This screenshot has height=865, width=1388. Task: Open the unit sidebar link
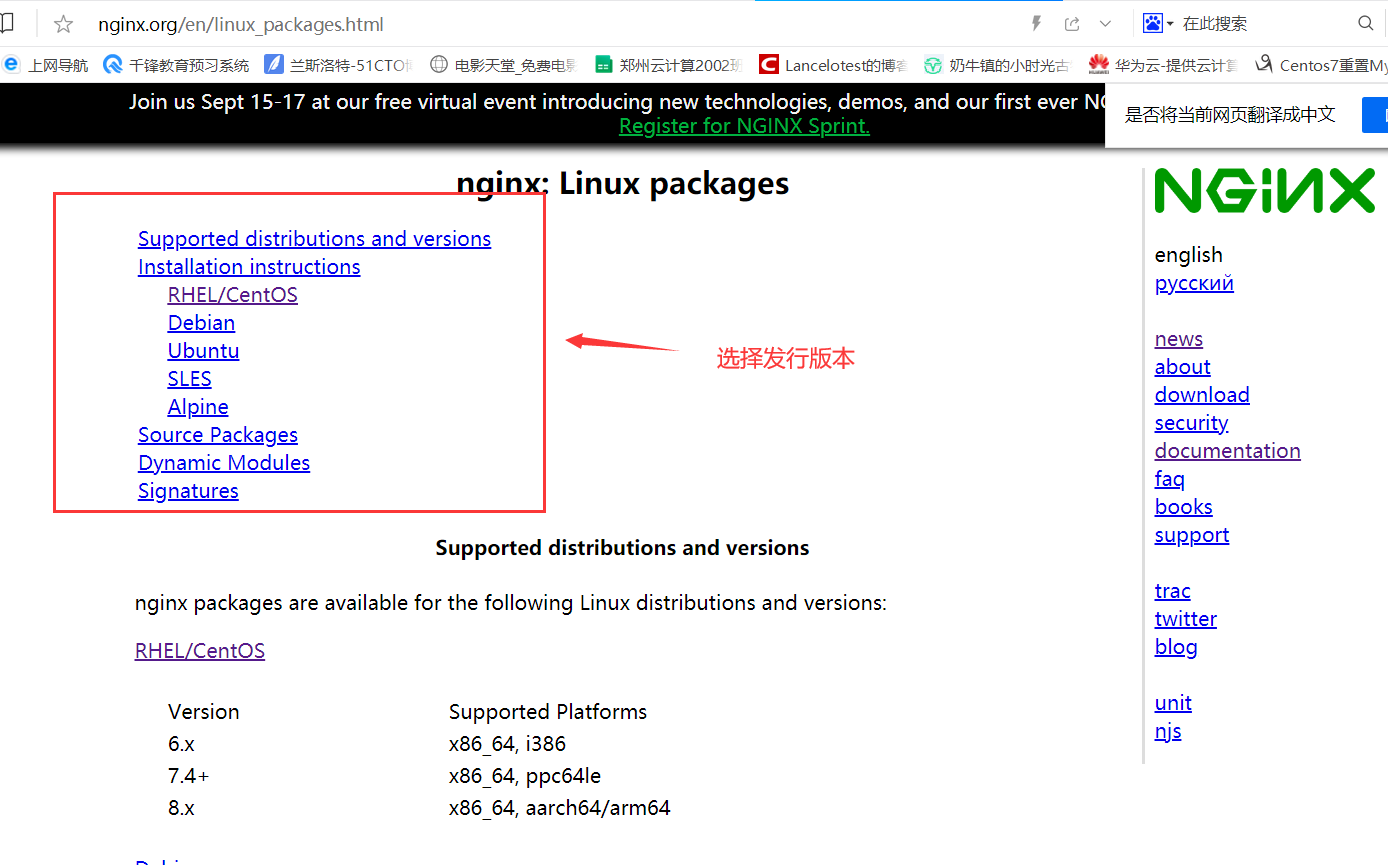(1173, 703)
